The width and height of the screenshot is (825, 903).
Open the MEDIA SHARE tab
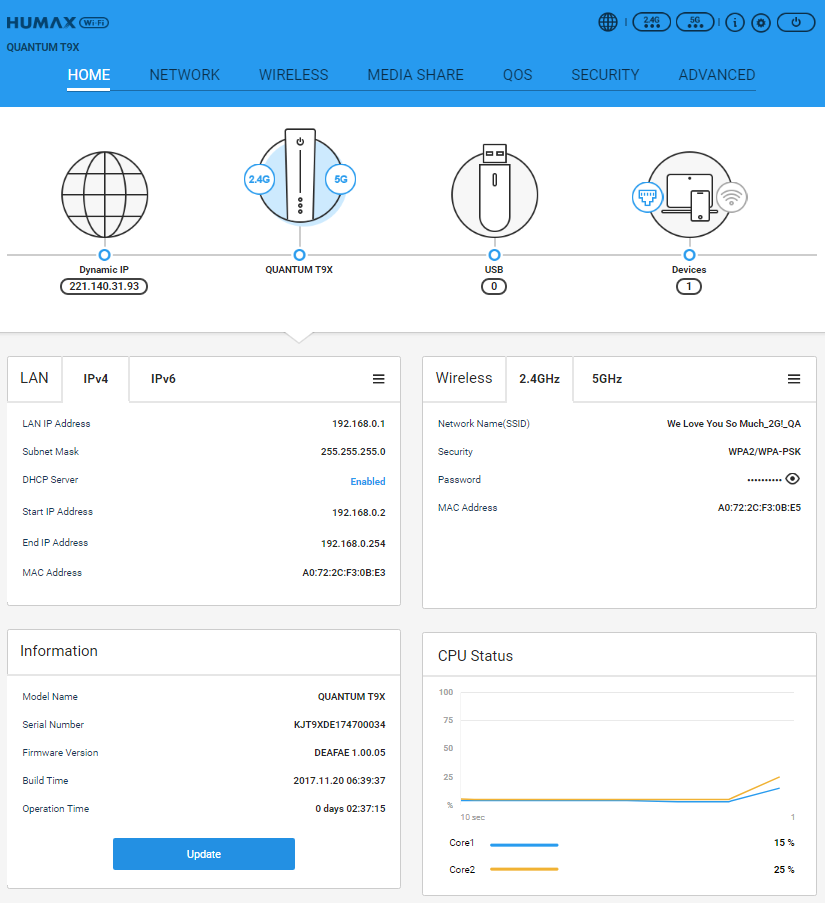415,75
